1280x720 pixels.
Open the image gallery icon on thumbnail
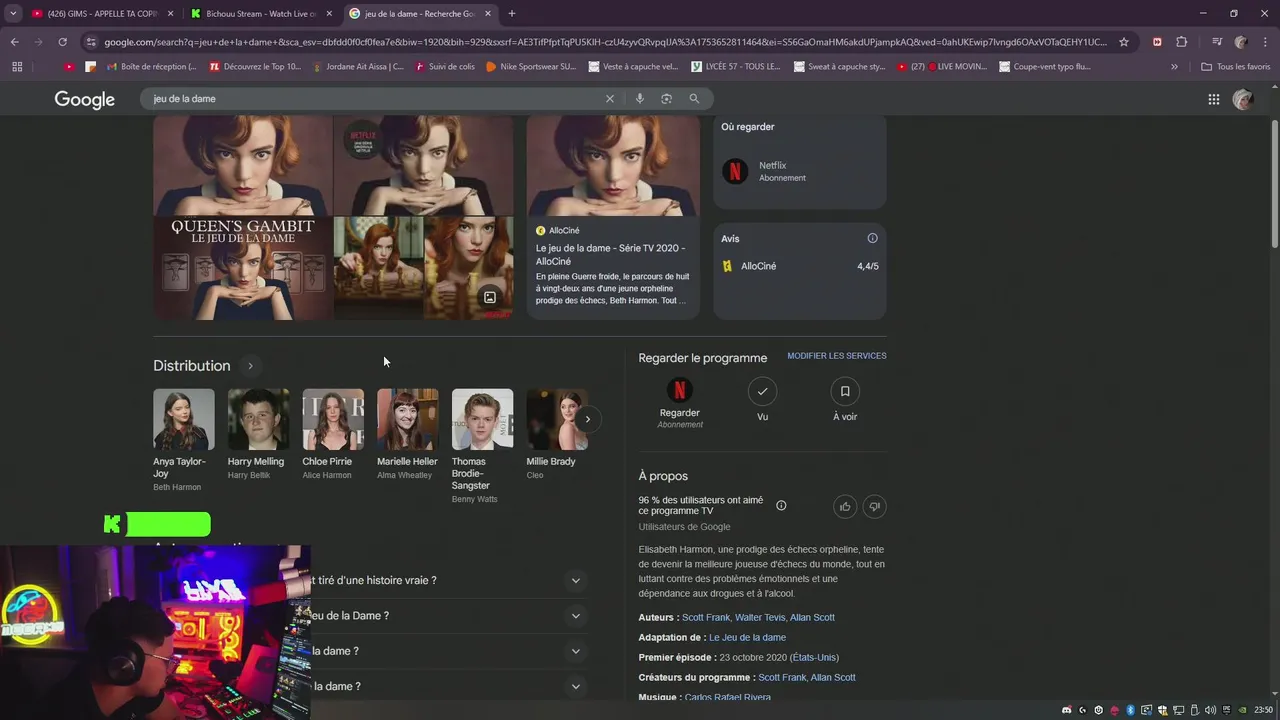pyautogui.click(x=490, y=297)
